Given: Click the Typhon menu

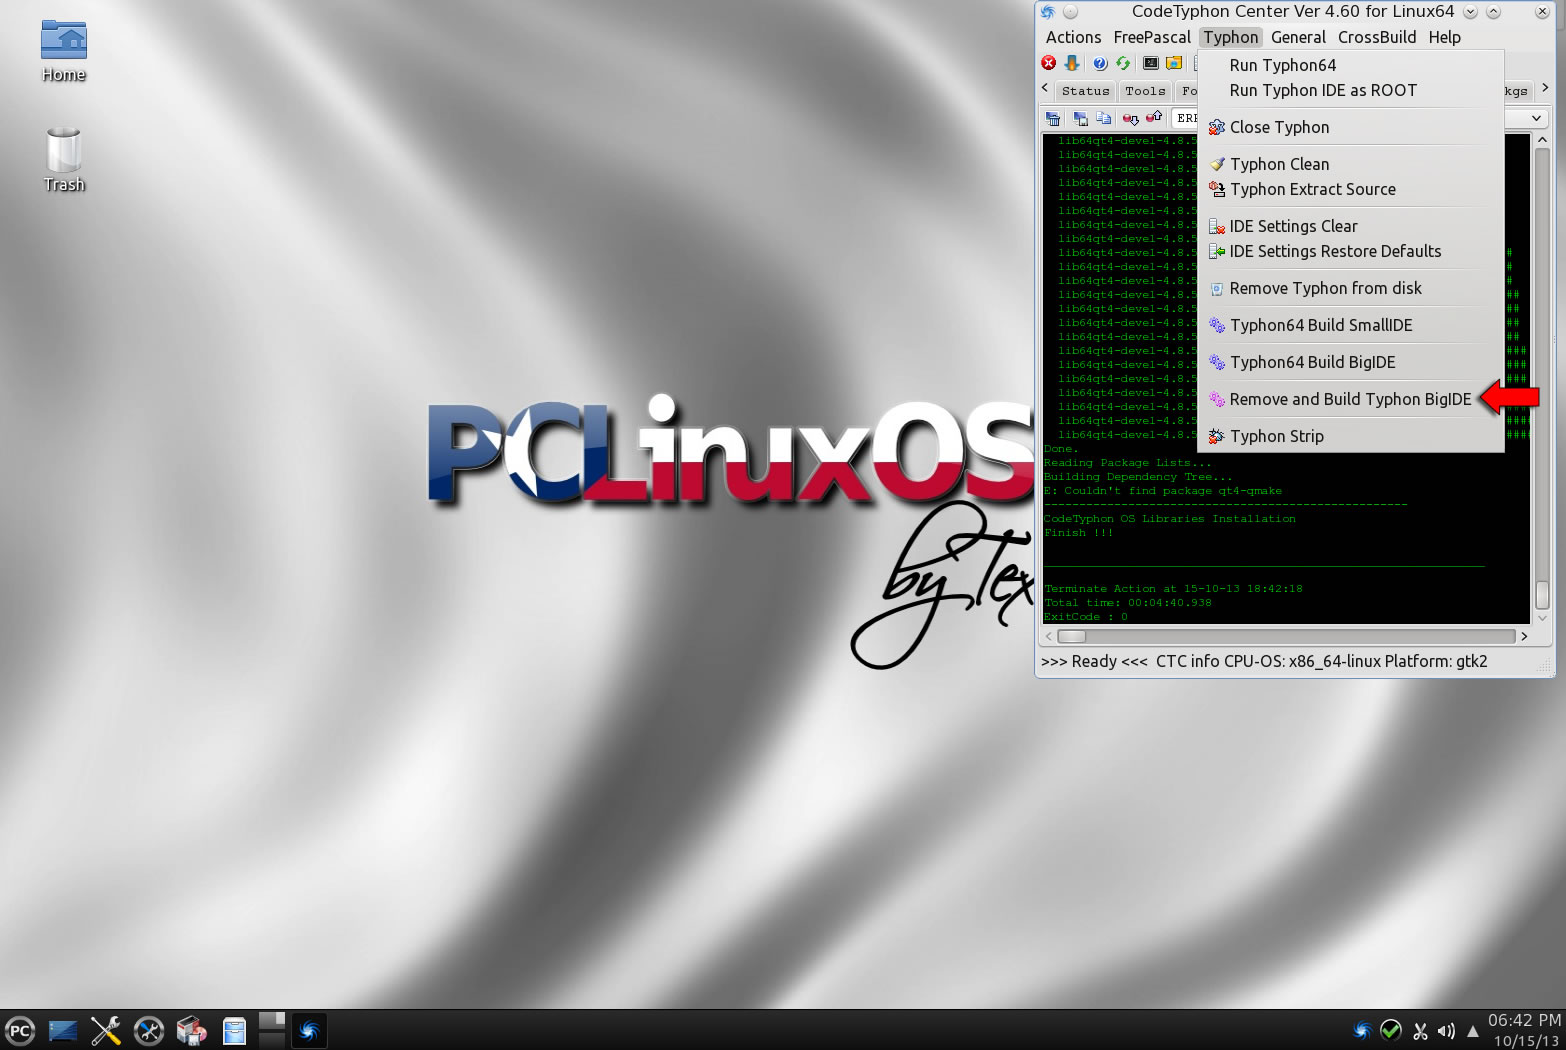Looking at the screenshot, I should click(1231, 37).
